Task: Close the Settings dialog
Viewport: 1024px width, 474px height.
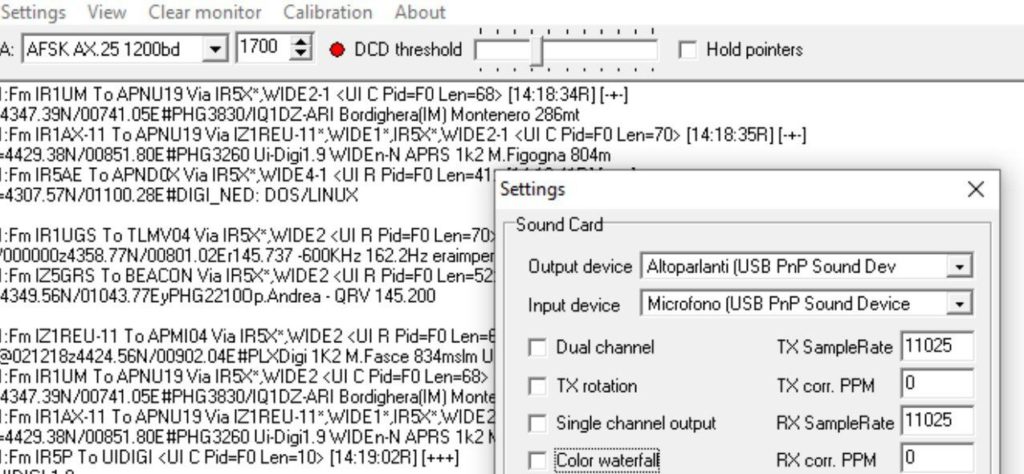Action: click(x=976, y=189)
